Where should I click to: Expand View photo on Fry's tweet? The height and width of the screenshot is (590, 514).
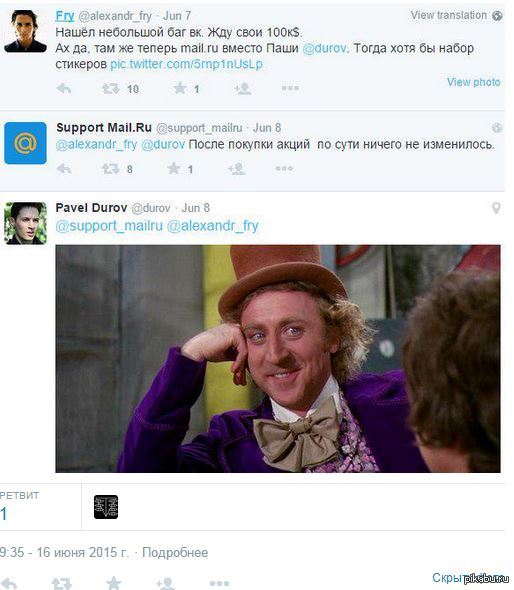(473, 82)
